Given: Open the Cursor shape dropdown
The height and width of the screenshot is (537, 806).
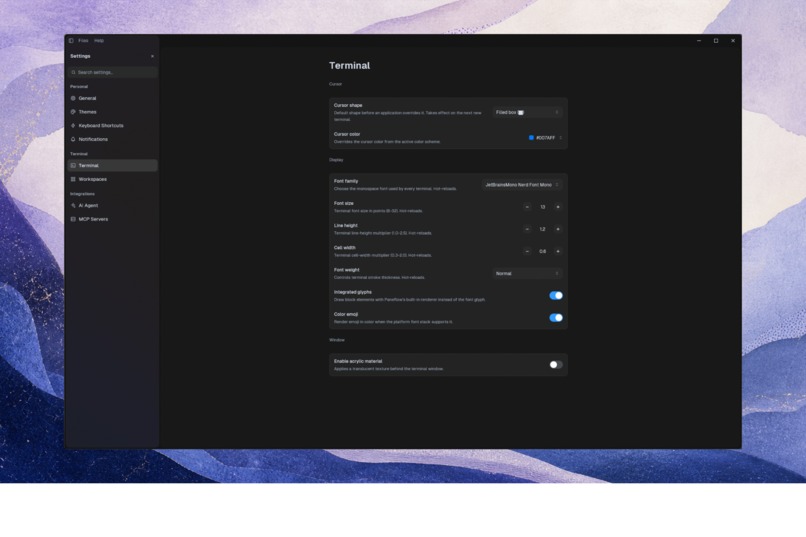Looking at the screenshot, I should click(527, 112).
